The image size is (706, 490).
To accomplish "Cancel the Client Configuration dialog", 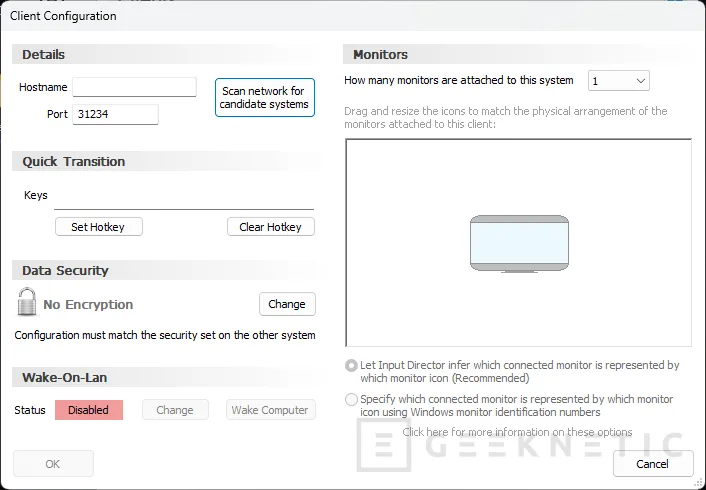I will tap(653, 463).
